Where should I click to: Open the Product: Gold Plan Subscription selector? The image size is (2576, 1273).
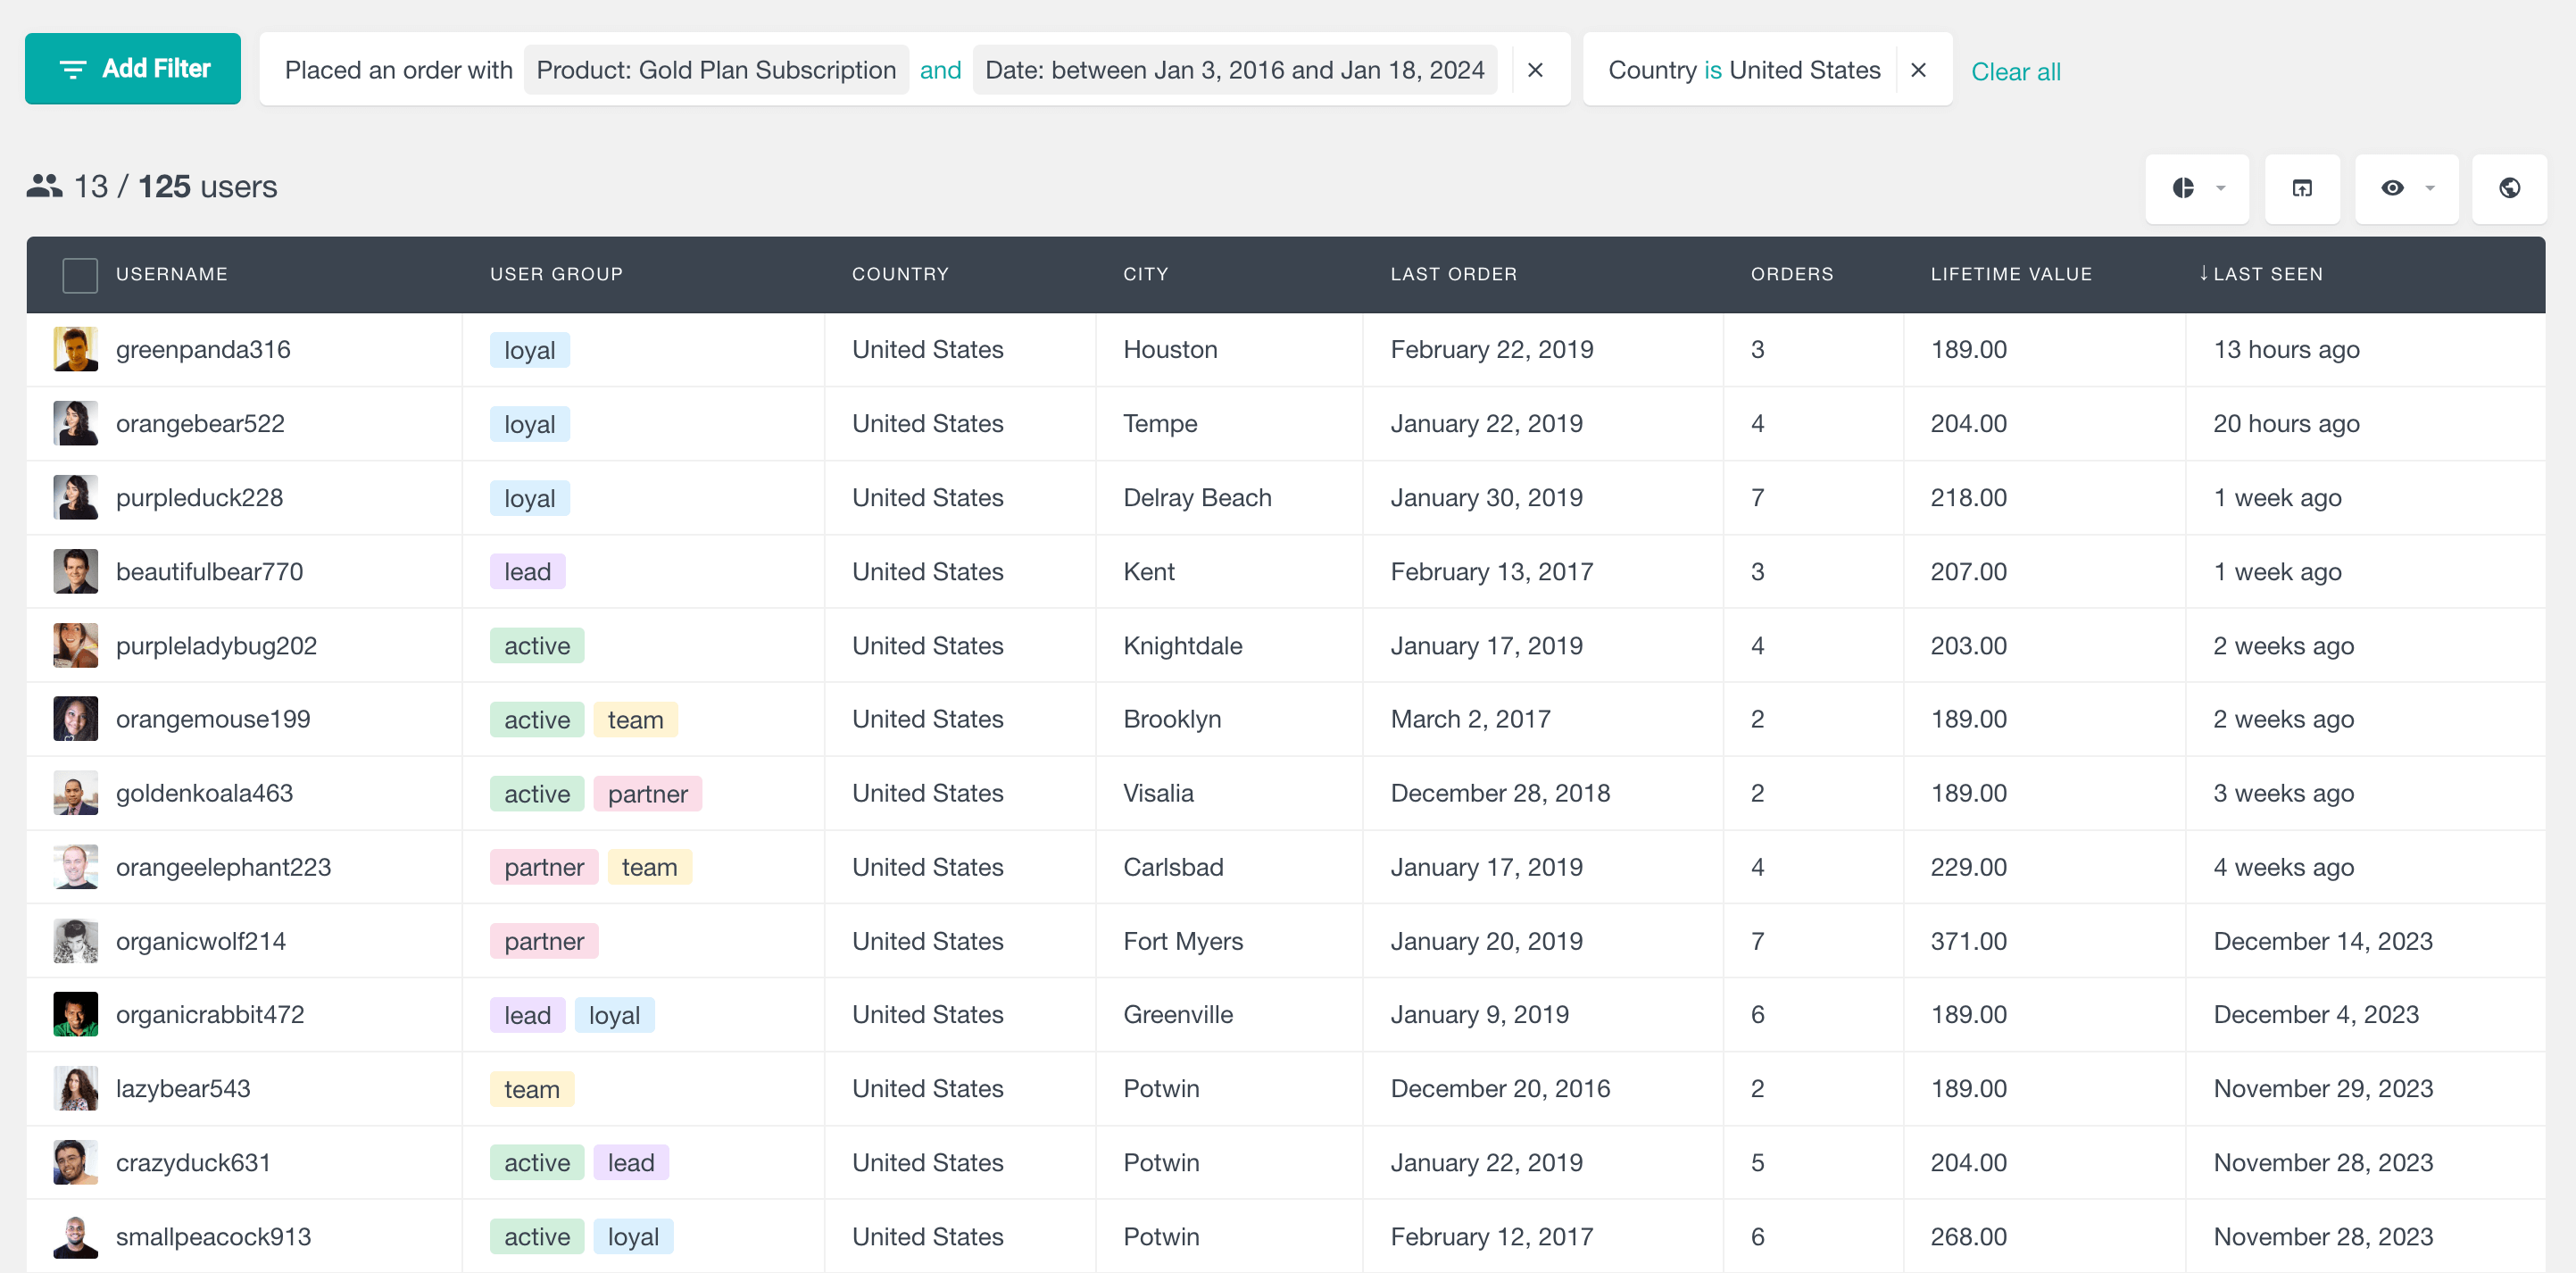pos(715,70)
